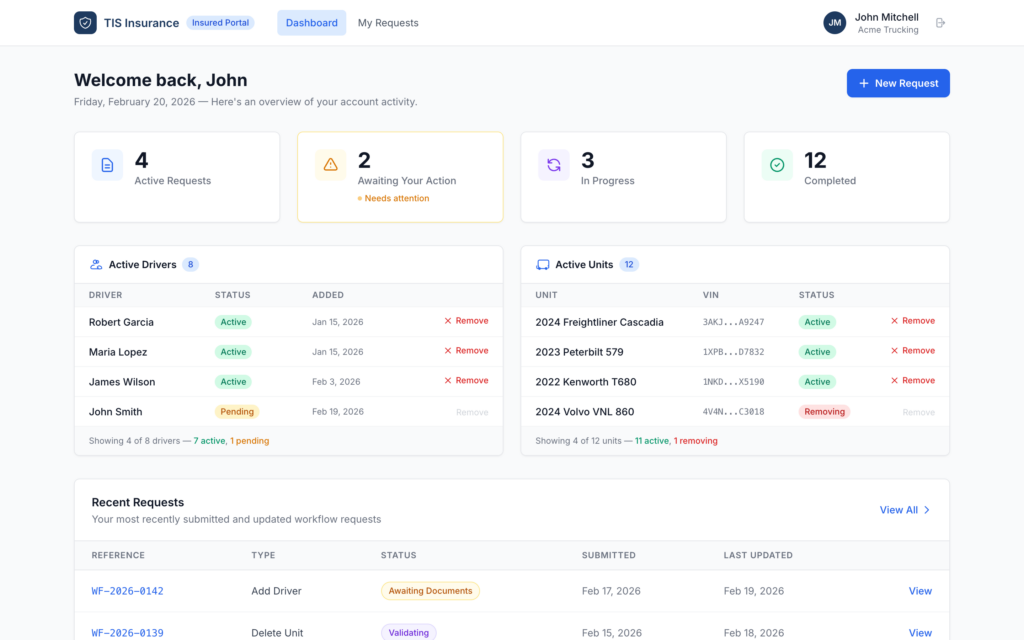Click VIN 4V4N...C3018

pyautogui.click(x=733, y=412)
